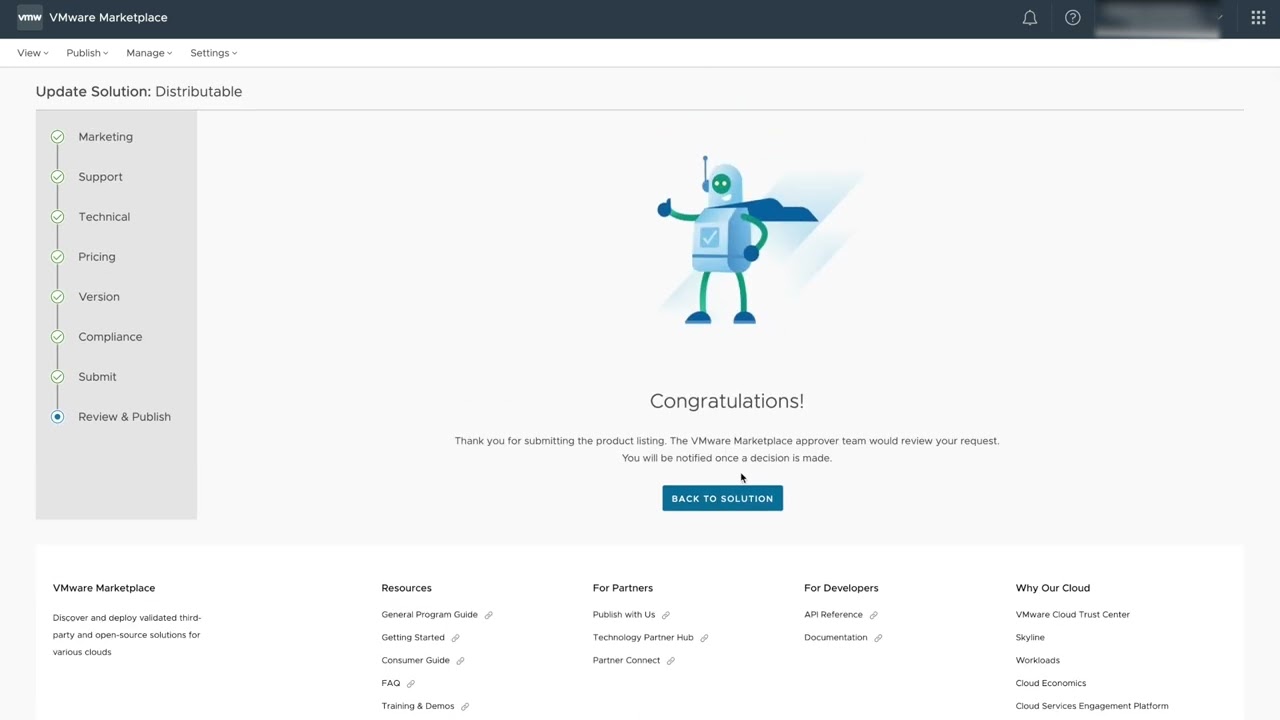Viewport: 1280px width, 720px height.
Task: Open the blurred user account dropdown
Action: [1159, 18]
